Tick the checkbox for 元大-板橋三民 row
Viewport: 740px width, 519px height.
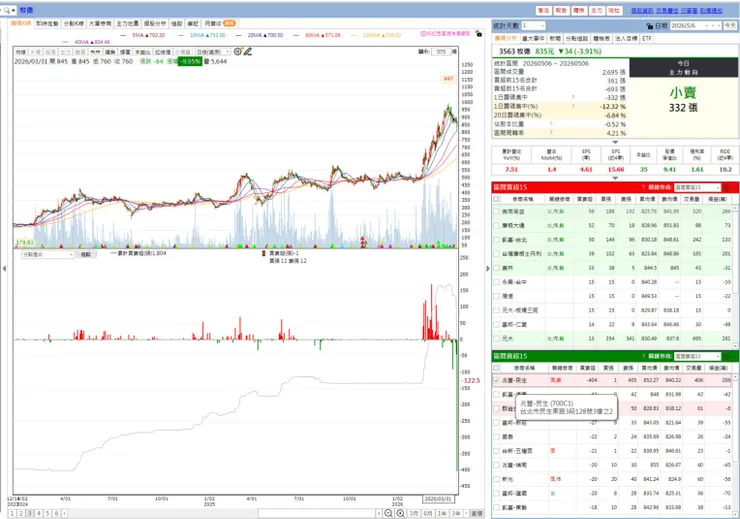[496, 310]
